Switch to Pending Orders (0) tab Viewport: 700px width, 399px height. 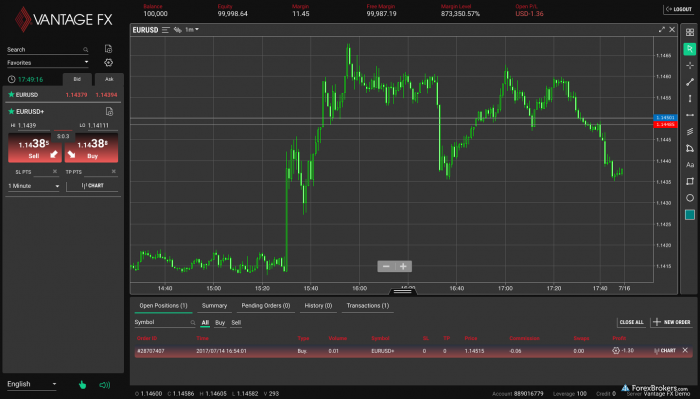(266, 306)
